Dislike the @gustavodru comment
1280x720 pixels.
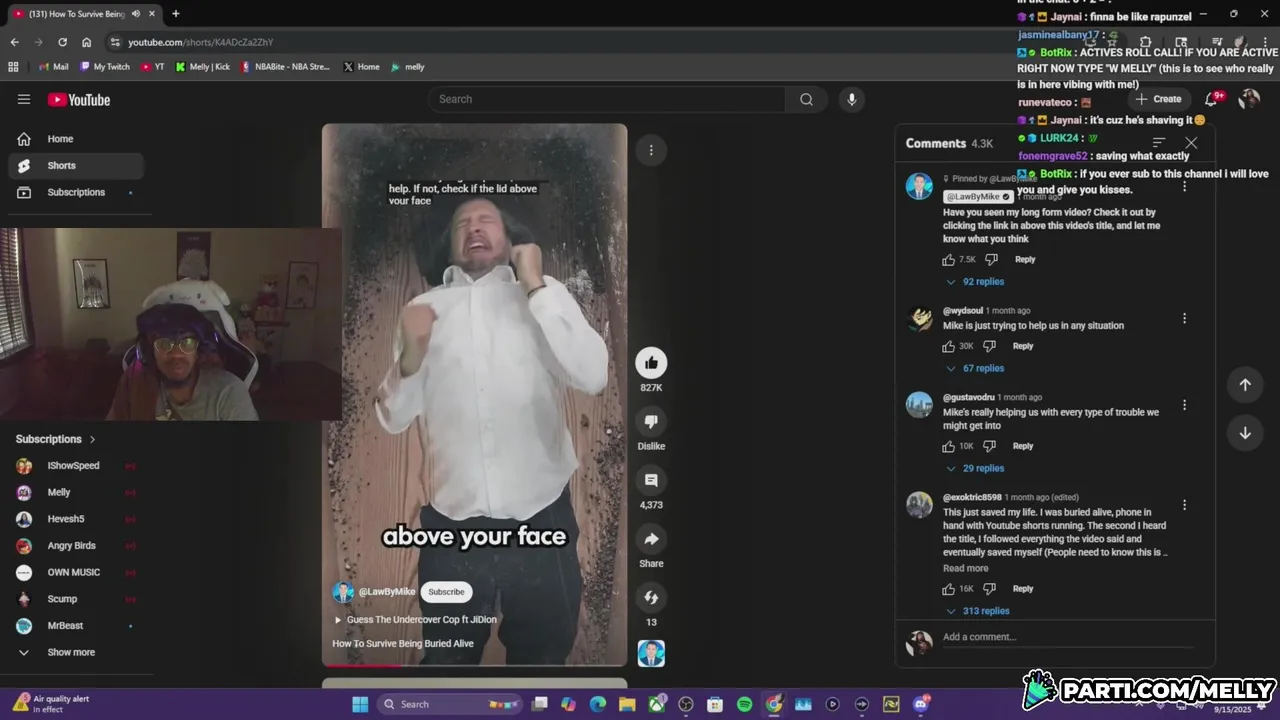(989, 446)
